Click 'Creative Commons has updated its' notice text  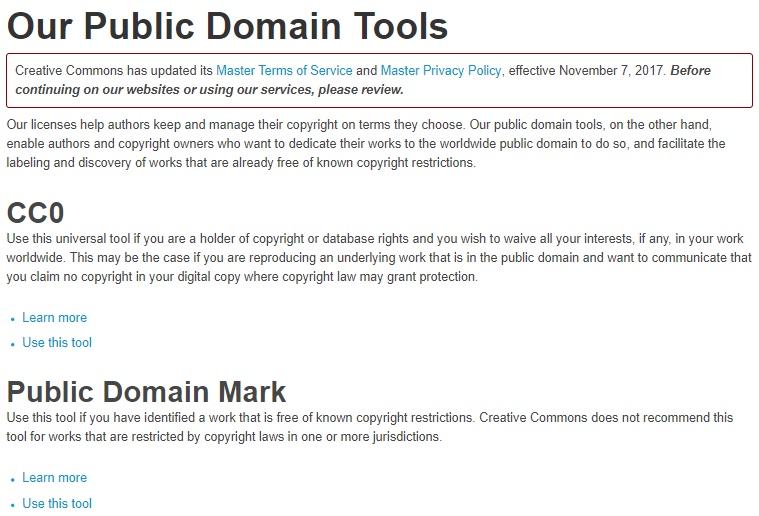click(113, 71)
